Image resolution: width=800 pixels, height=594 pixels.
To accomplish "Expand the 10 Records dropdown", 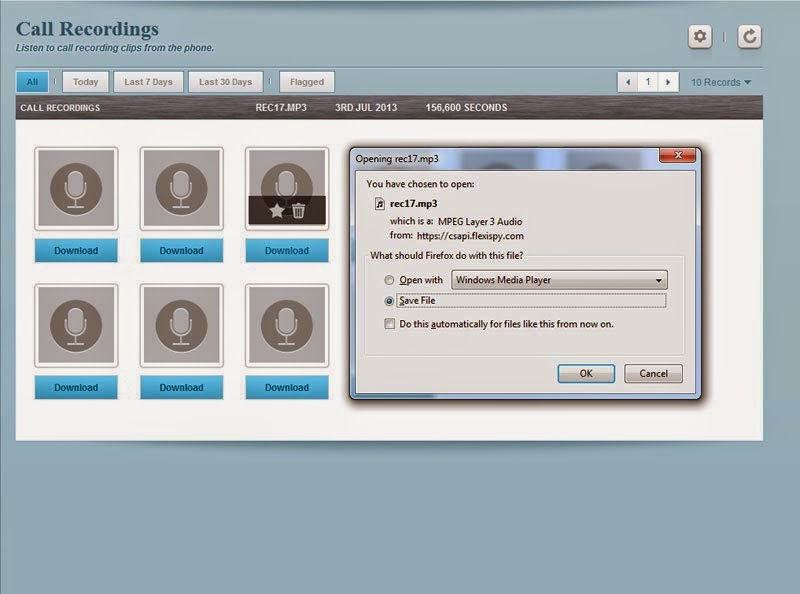I will click(x=721, y=82).
